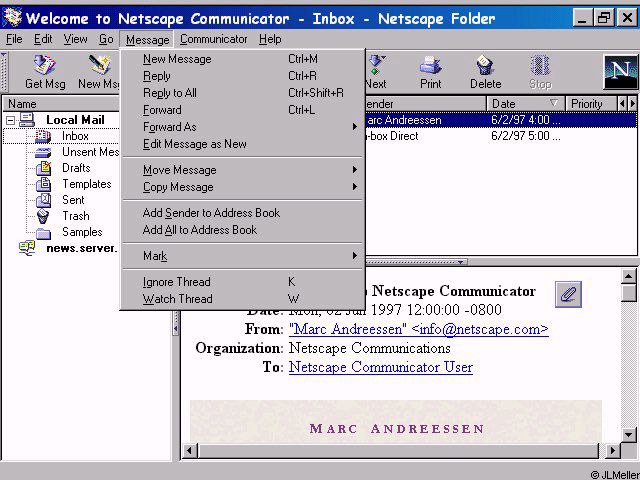The image size is (640, 480).
Task: Click the attachment paperclip icon
Action: [568, 294]
